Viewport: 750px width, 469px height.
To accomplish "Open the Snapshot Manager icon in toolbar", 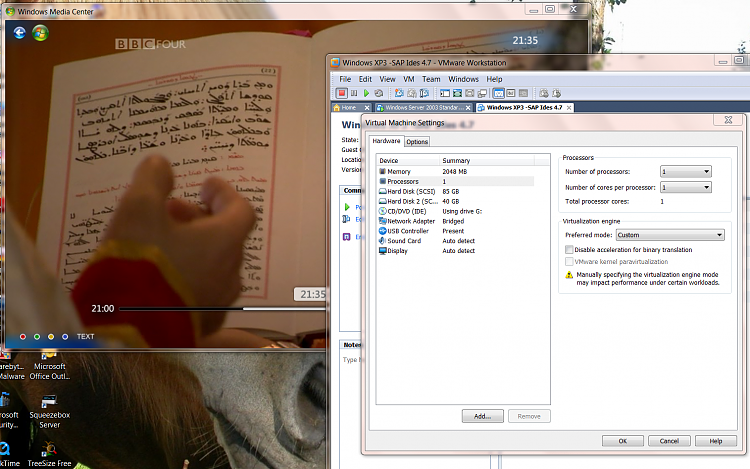I will coord(424,93).
